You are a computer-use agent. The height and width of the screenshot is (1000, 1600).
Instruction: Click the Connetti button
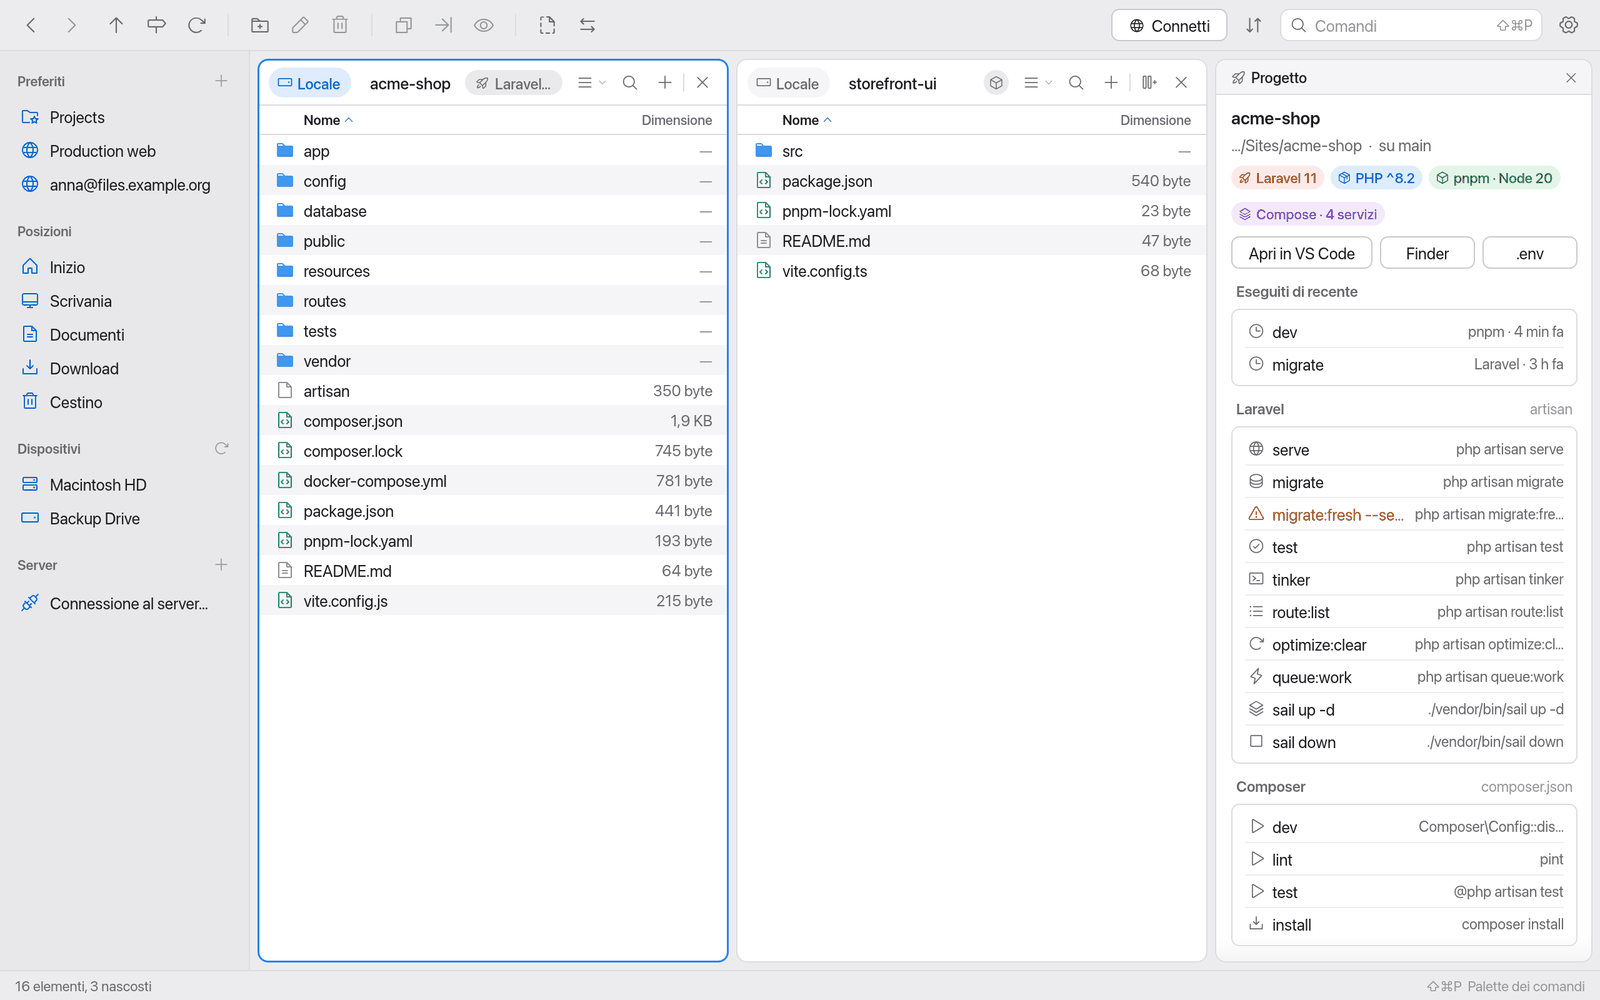coord(1169,25)
